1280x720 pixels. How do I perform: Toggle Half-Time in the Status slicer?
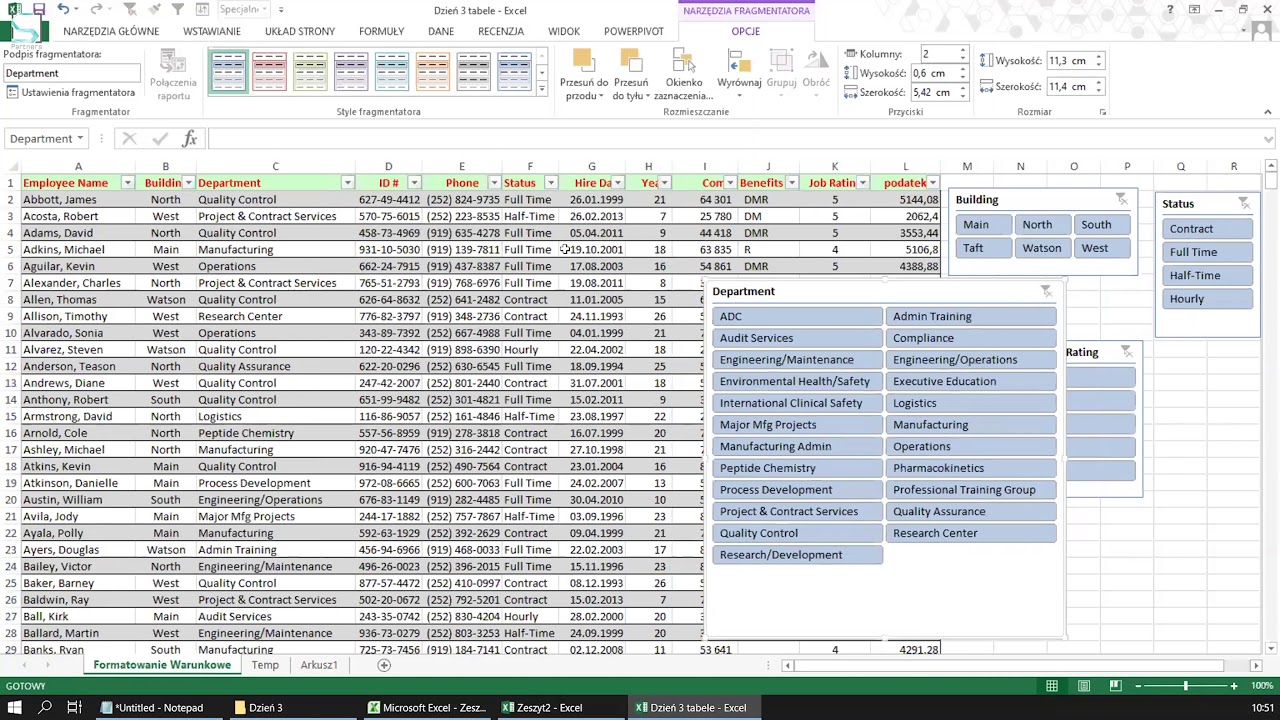[1207, 275]
